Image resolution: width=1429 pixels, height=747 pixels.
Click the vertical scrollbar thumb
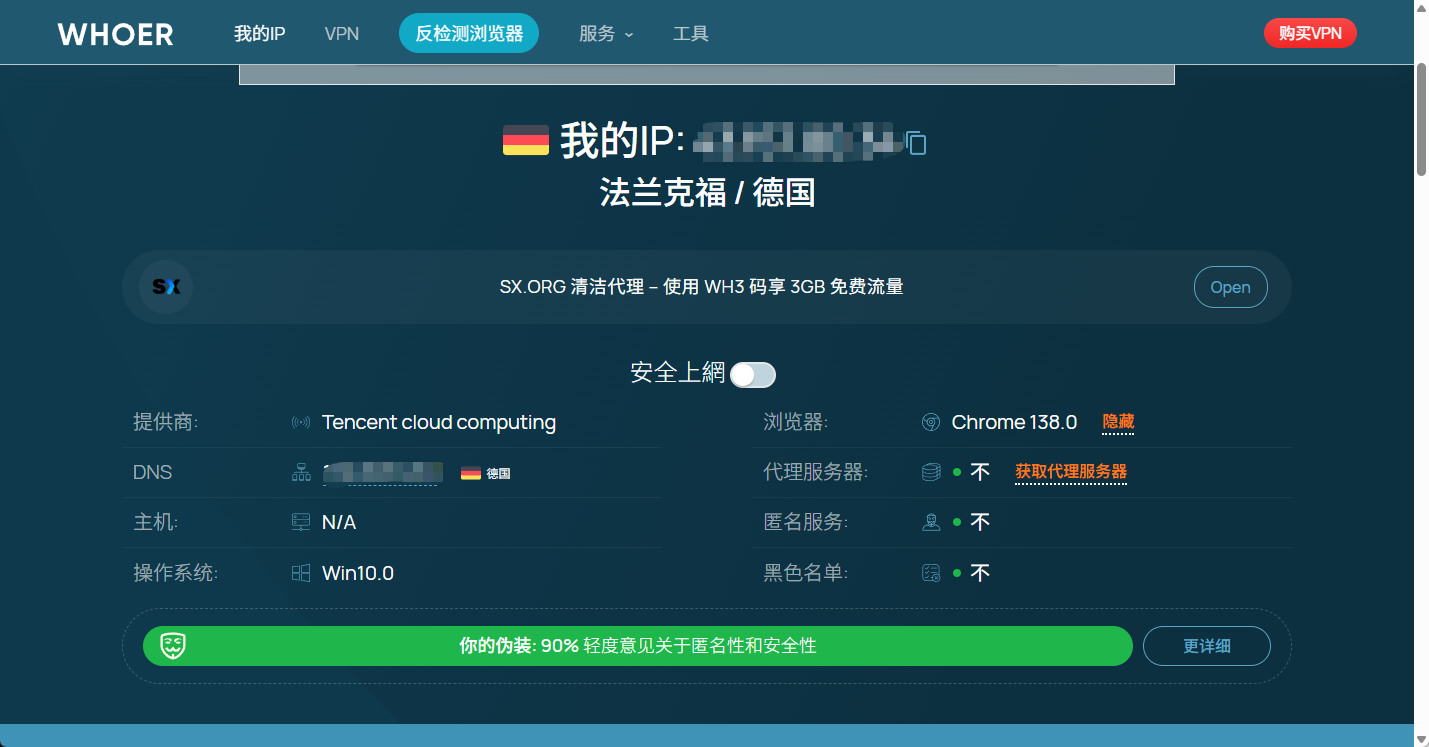pyautogui.click(x=1421, y=120)
